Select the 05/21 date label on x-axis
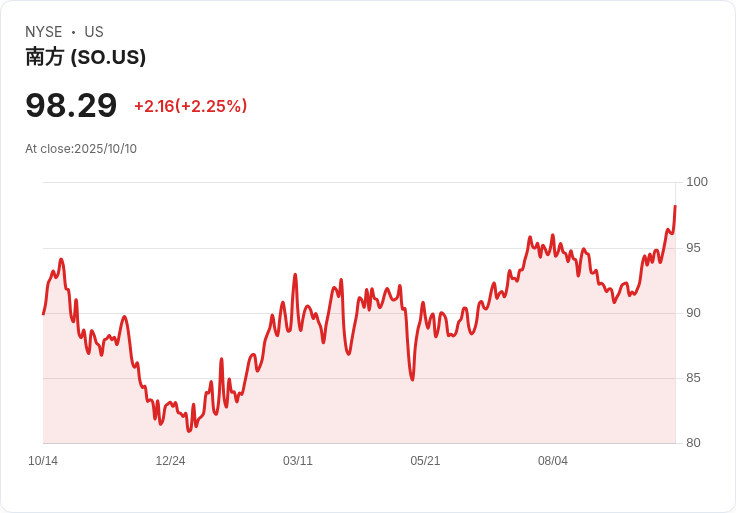 tap(425, 461)
